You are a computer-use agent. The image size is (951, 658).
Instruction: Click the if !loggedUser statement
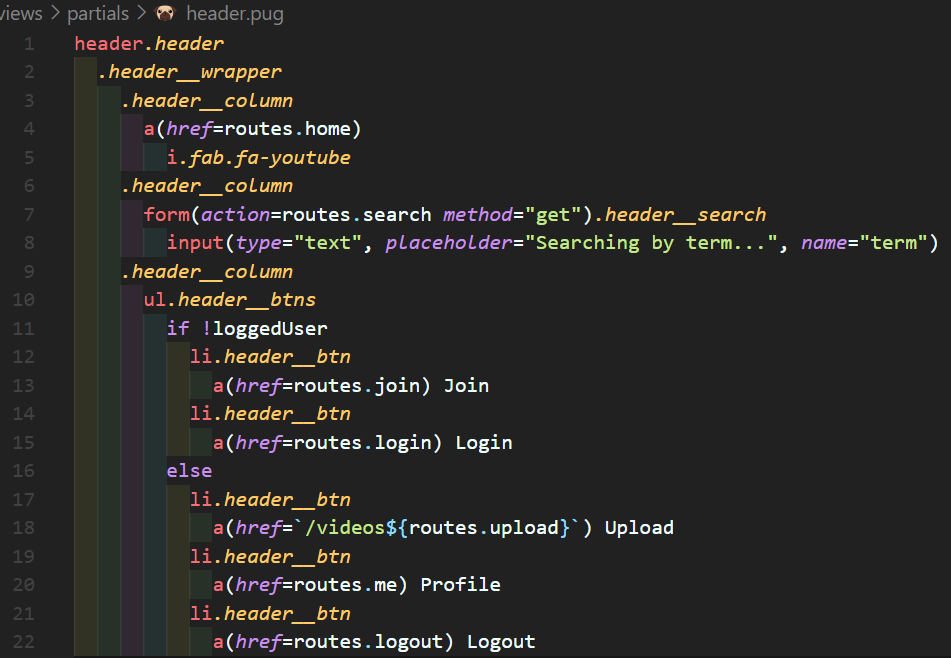tap(247, 329)
